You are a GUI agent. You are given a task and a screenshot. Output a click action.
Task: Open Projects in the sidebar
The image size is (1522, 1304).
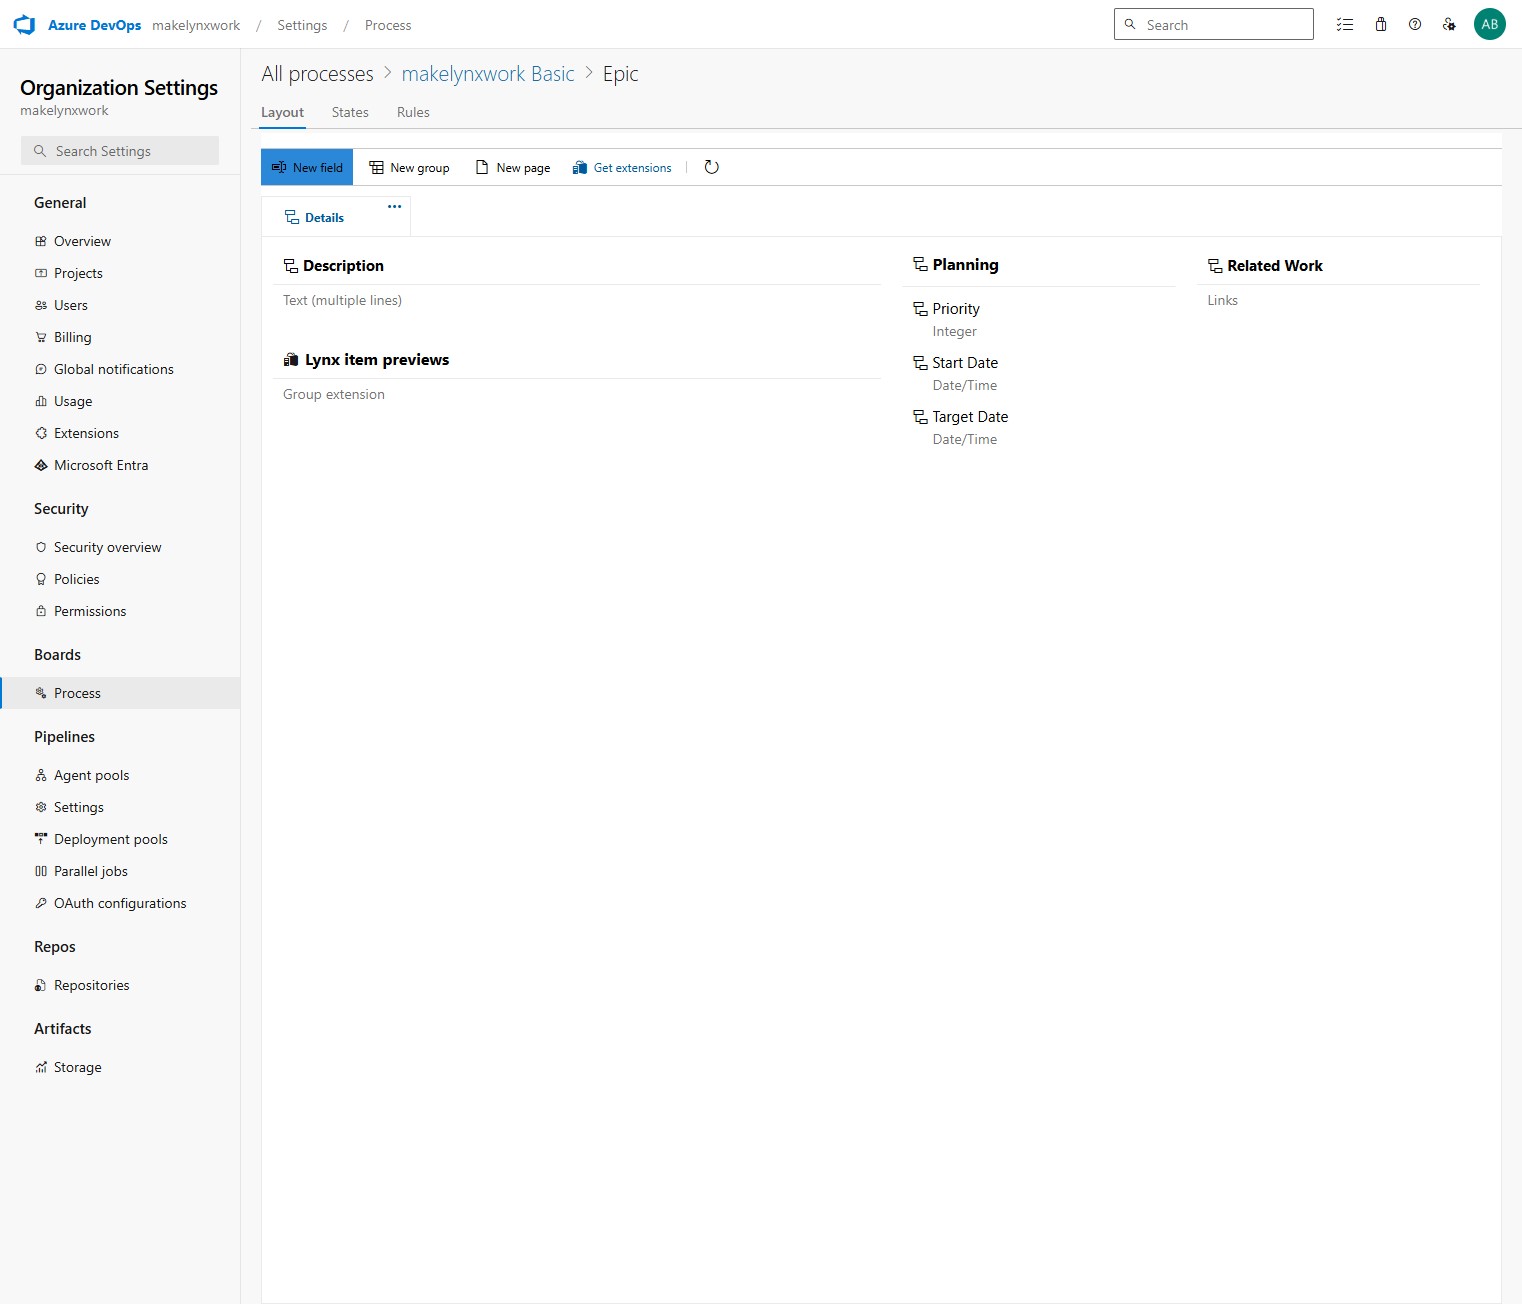[x=120, y=273]
